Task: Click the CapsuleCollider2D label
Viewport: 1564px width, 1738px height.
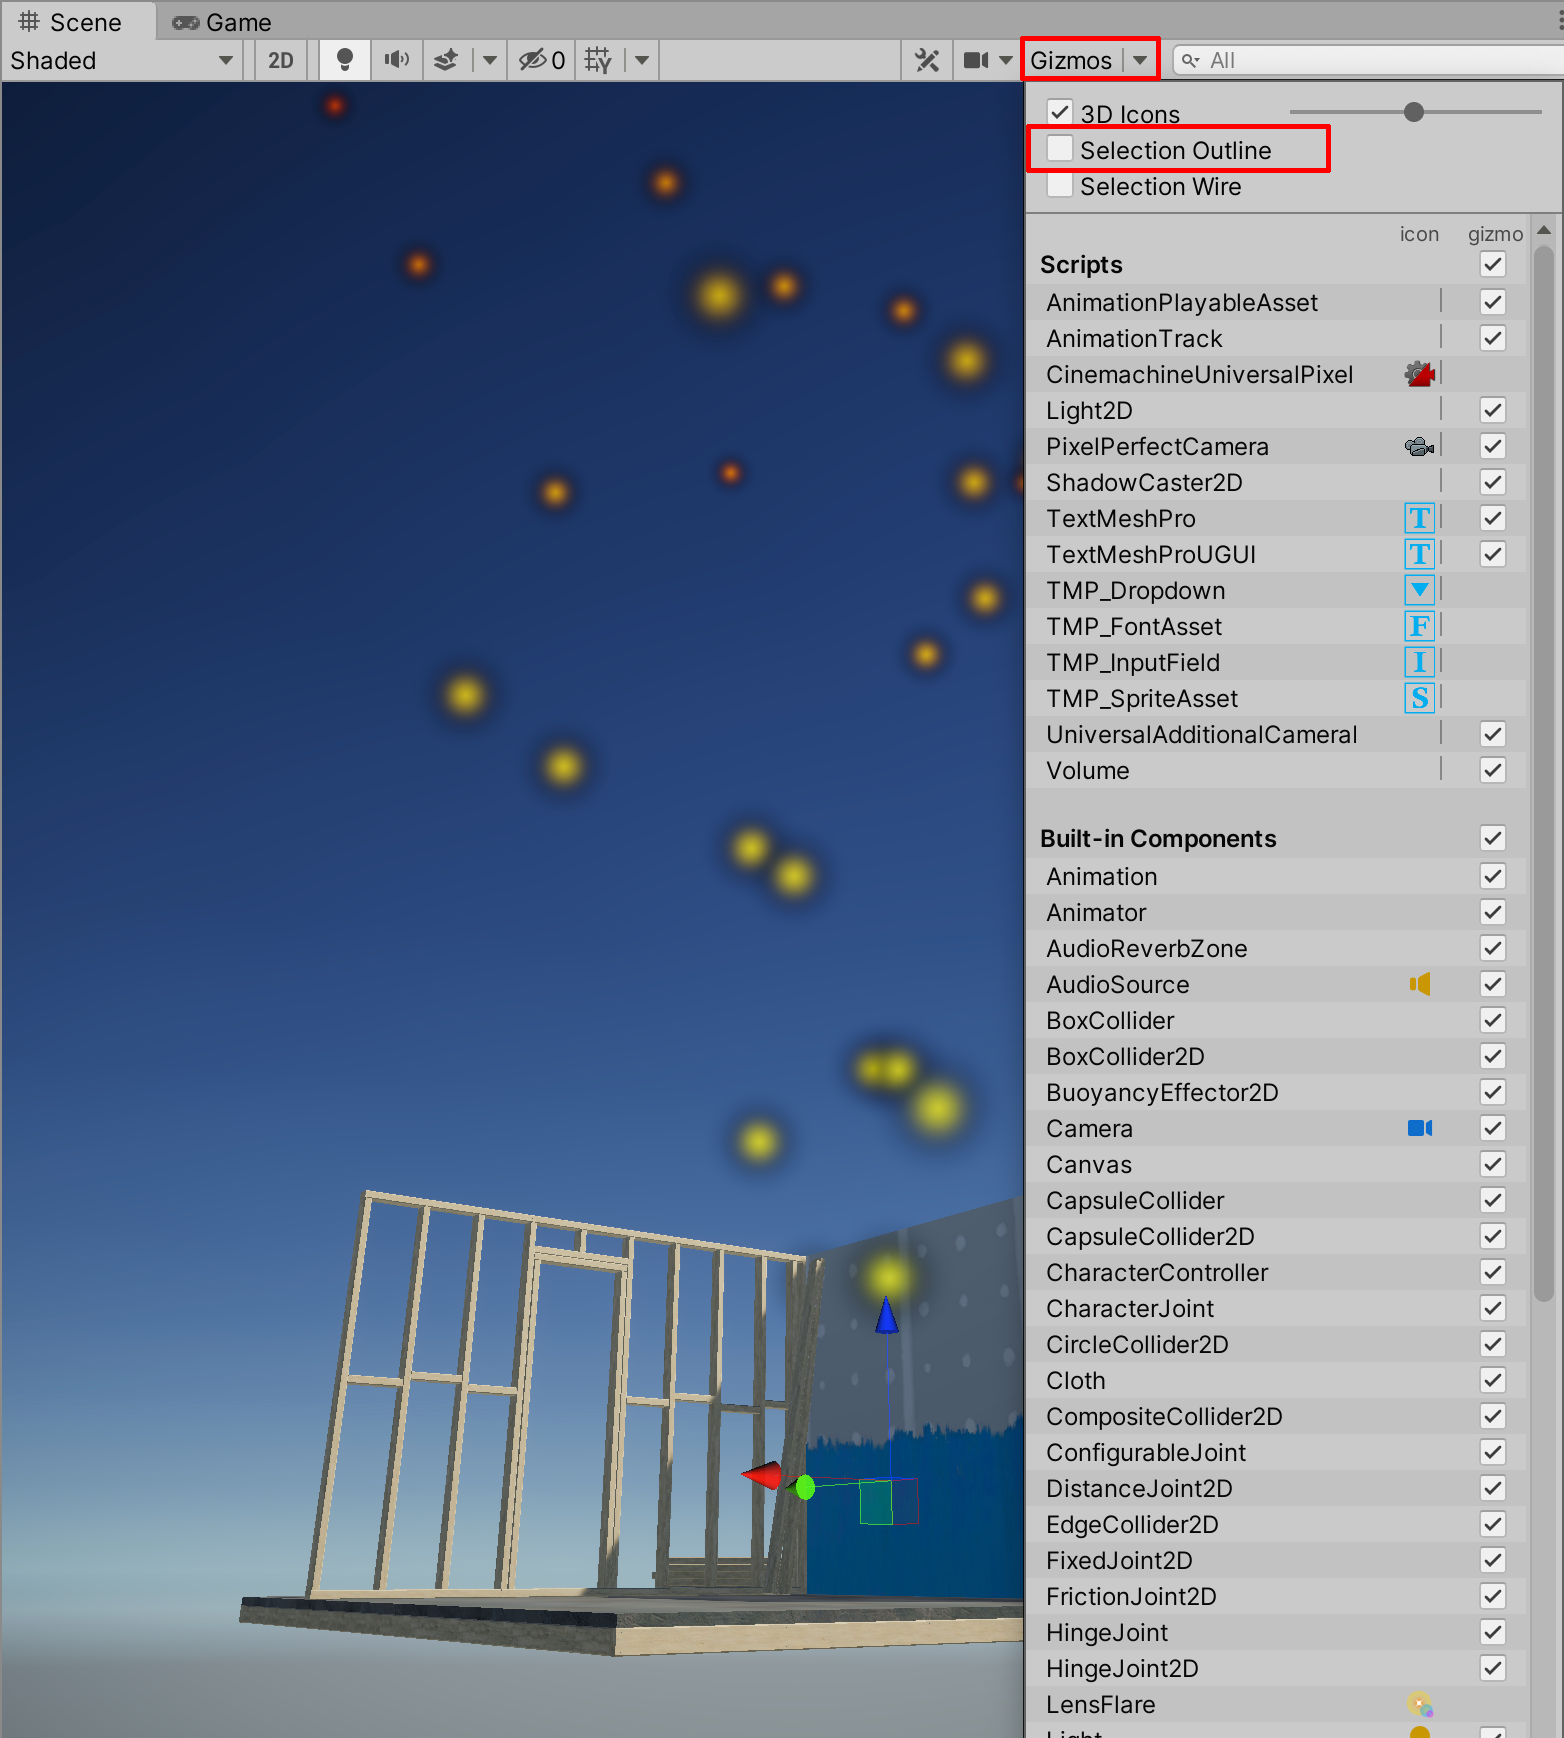Action: point(1150,1237)
